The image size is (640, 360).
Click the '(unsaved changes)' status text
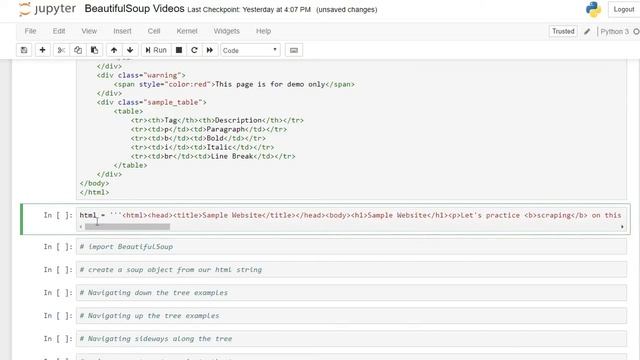347,9
